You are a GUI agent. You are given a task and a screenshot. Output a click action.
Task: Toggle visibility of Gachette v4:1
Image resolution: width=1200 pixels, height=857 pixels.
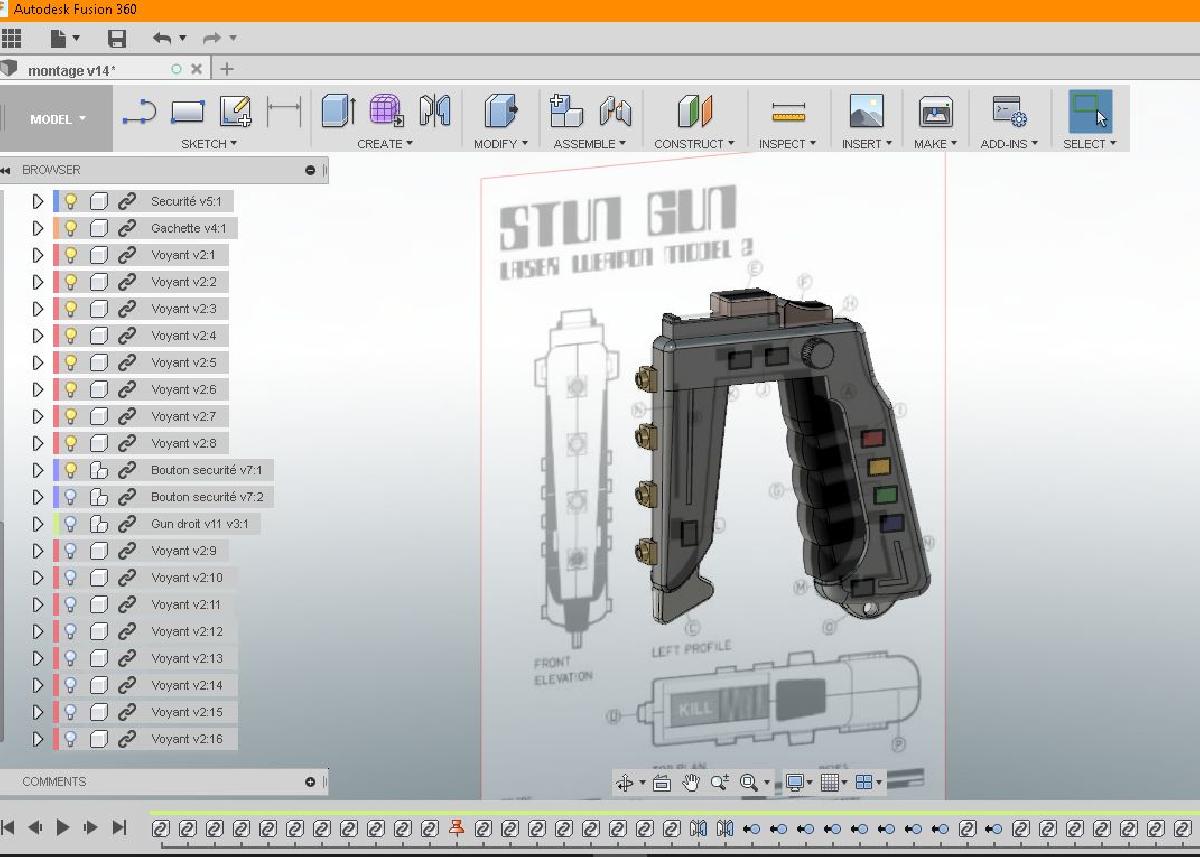tap(71, 228)
